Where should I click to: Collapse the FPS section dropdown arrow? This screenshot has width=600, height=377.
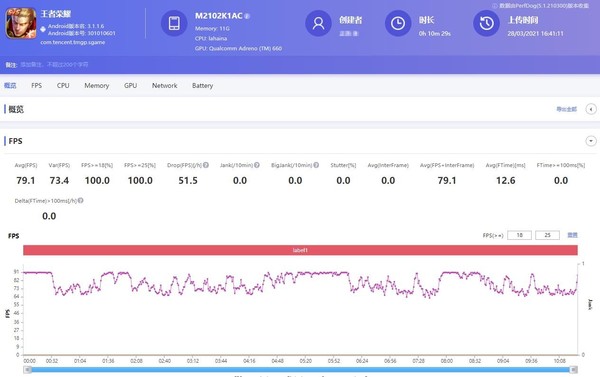(591, 141)
